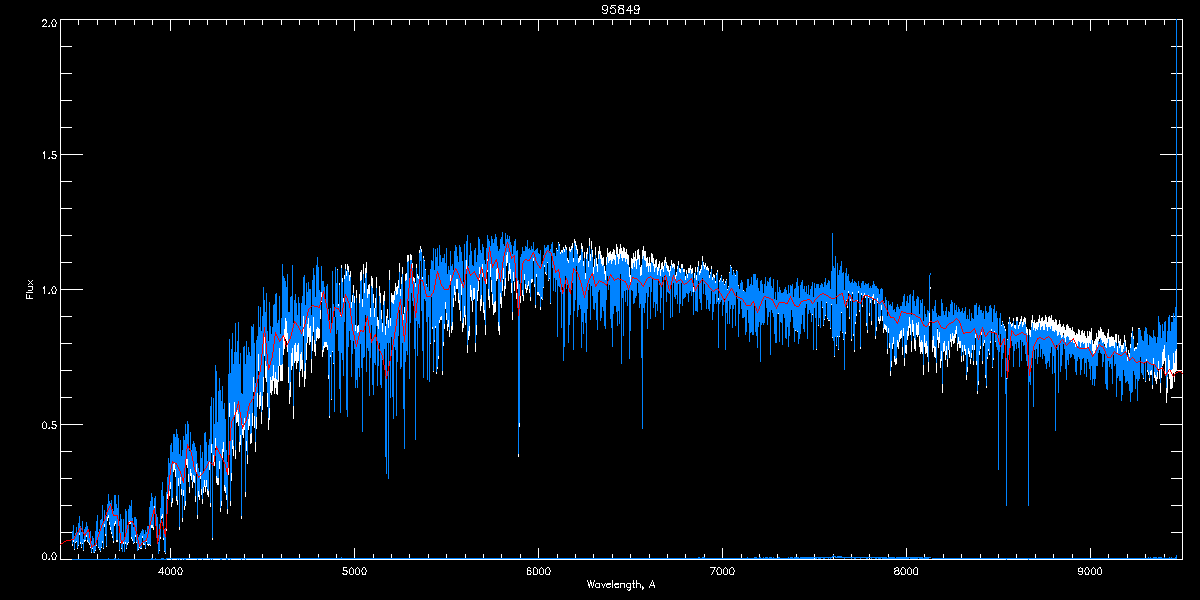Click the 5000 x-axis tick label
Image resolution: width=1200 pixels, height=600 pixels.
point(354,572)
